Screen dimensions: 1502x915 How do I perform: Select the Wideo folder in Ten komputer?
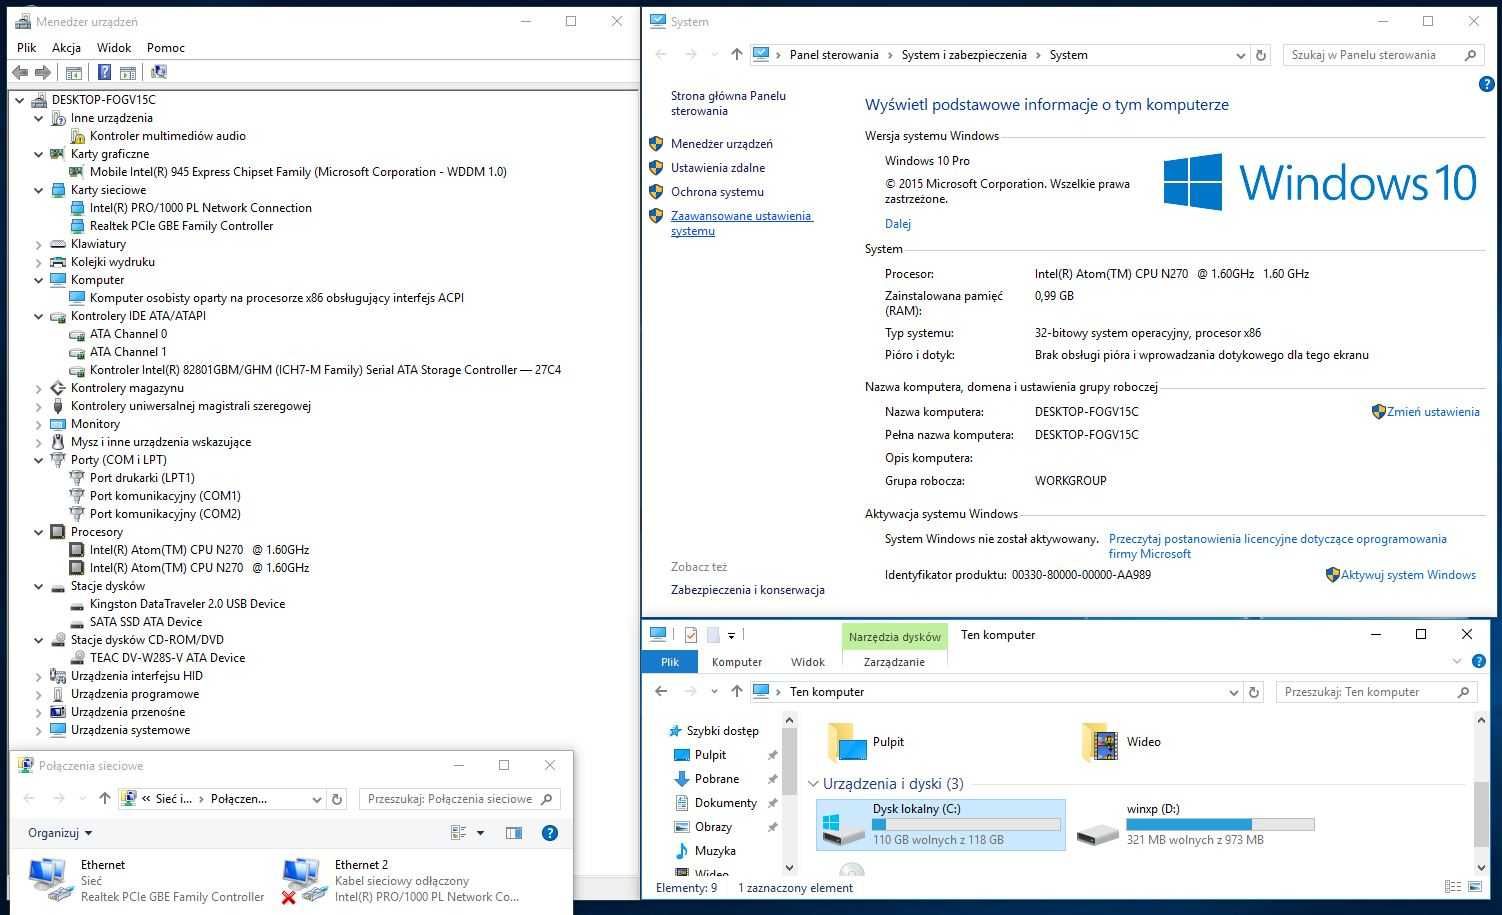coord(1121,742)
